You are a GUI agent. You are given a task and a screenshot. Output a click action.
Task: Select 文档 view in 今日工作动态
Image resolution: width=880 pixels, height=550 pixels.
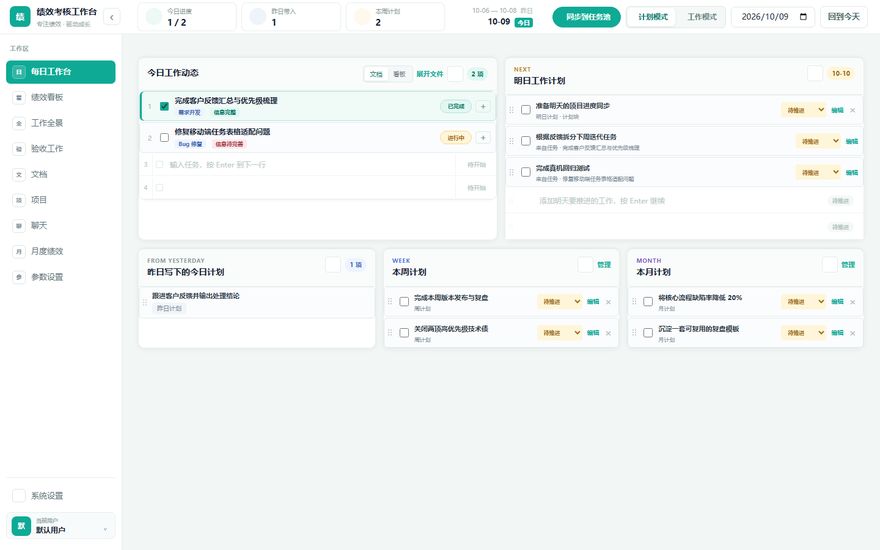pos(376,74)
